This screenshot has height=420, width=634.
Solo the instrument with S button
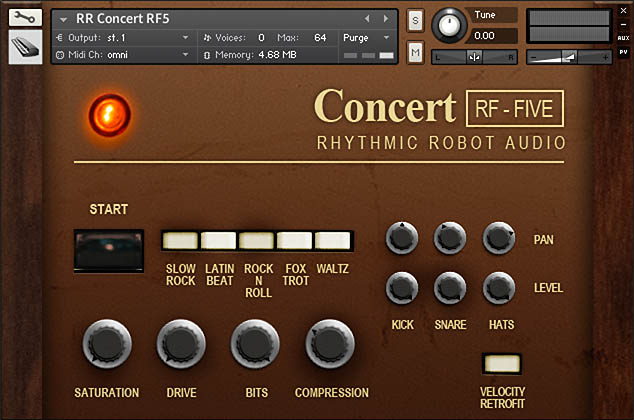click(415, 20)
